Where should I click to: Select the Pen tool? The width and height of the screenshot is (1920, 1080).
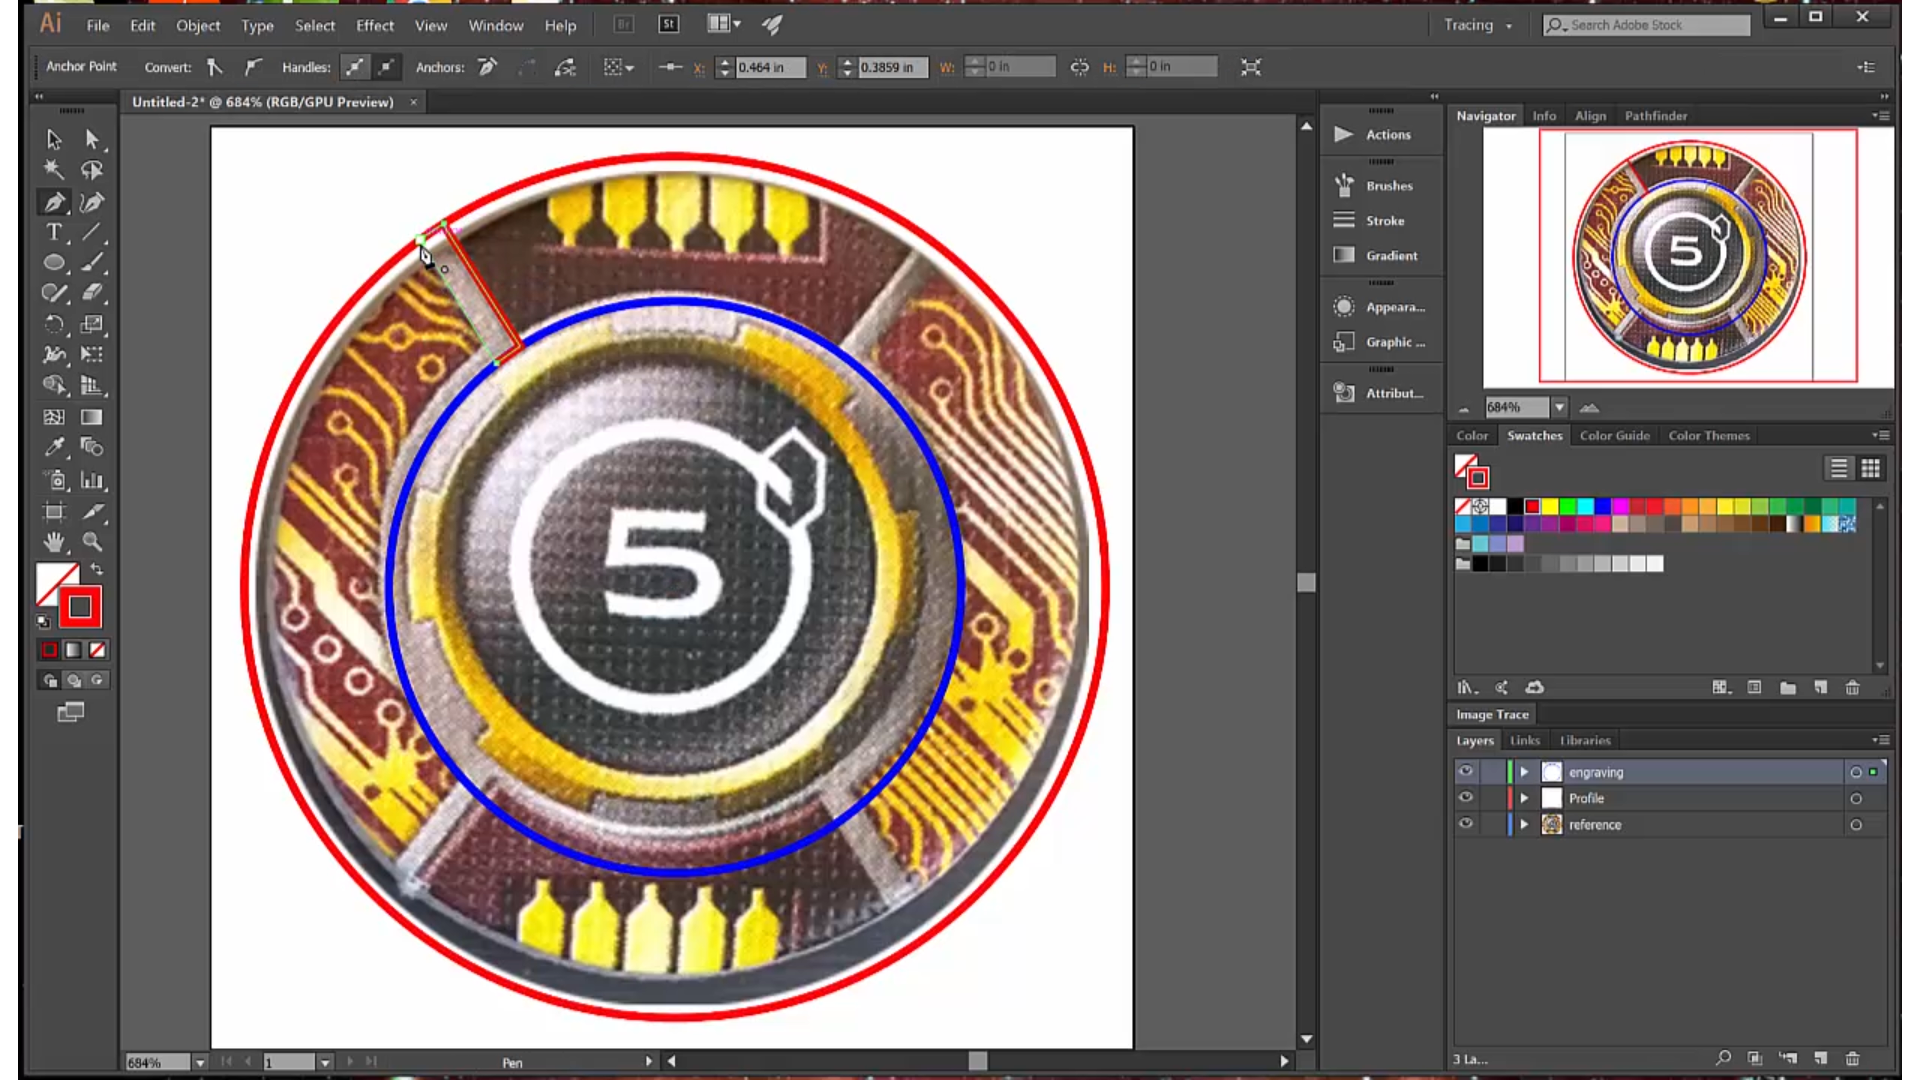[x=54, y=201]
